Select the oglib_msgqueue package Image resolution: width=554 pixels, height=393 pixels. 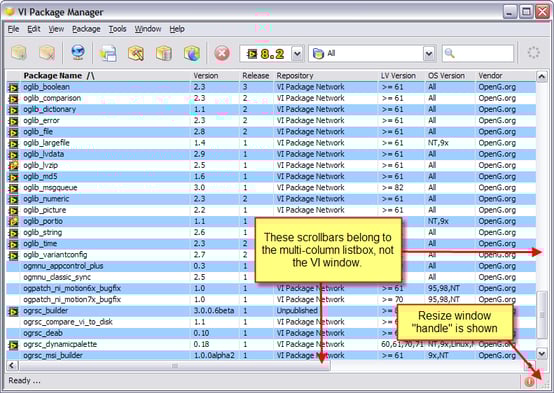(50, 188)
